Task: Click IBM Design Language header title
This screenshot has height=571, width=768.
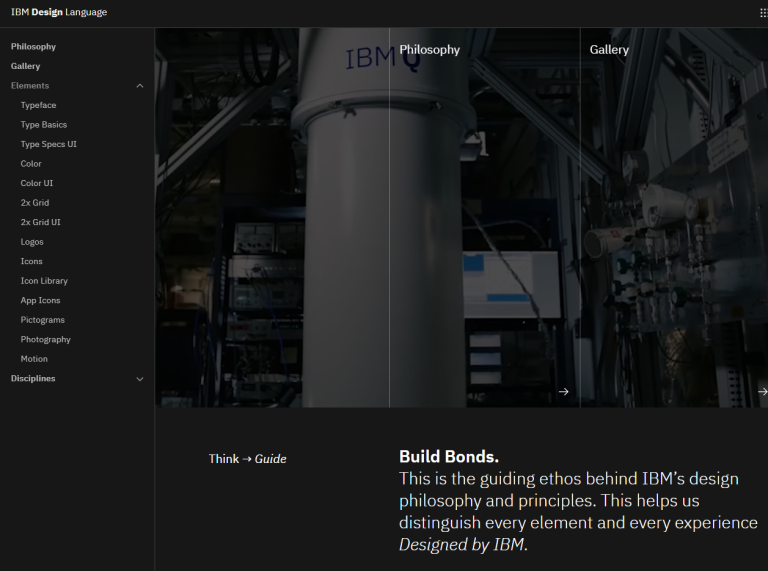Action: click(x=59, y=12)
